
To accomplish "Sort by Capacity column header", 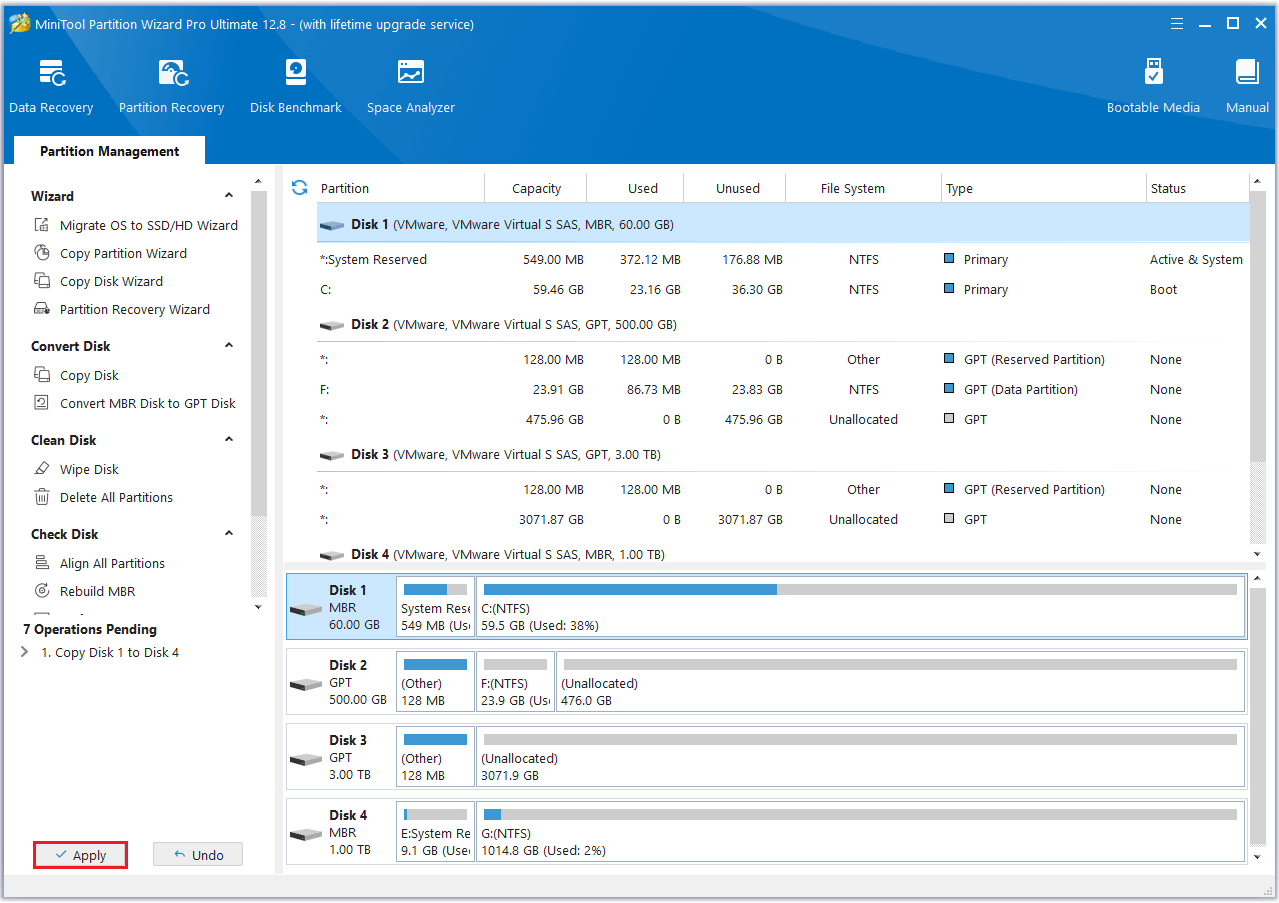I will pos(536,188).
